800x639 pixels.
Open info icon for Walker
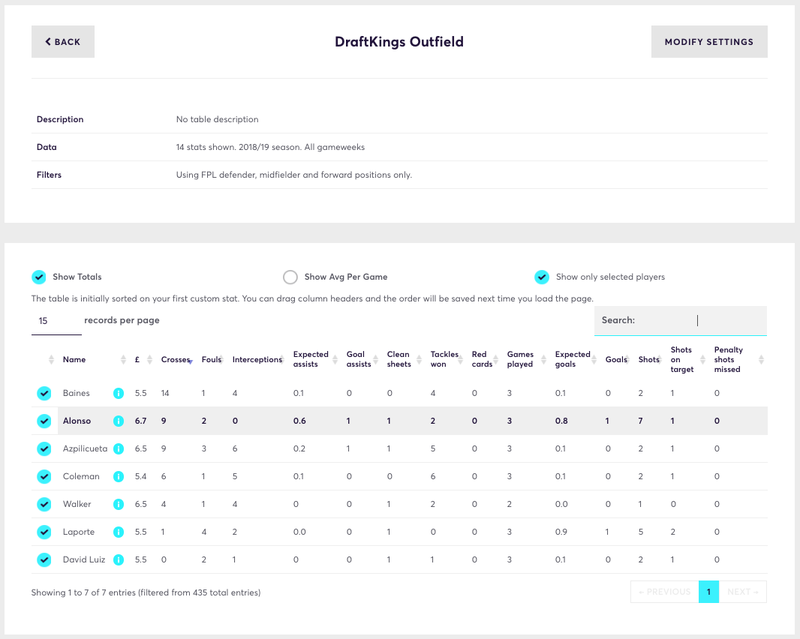[118, 504]
